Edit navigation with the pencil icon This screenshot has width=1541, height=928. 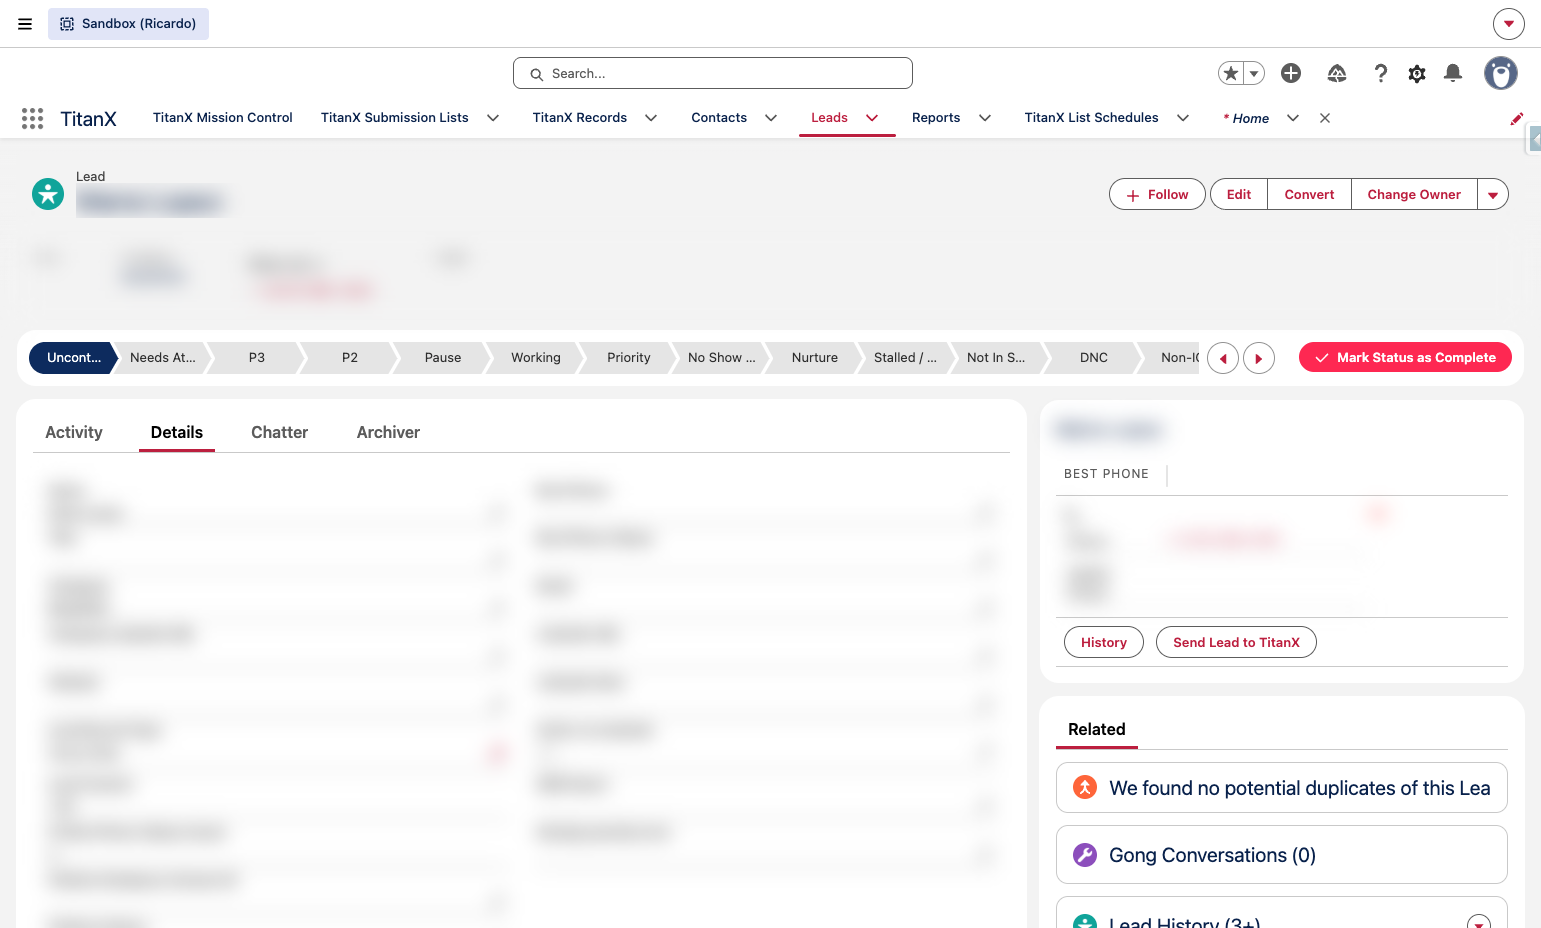[x=1517, y=118]
